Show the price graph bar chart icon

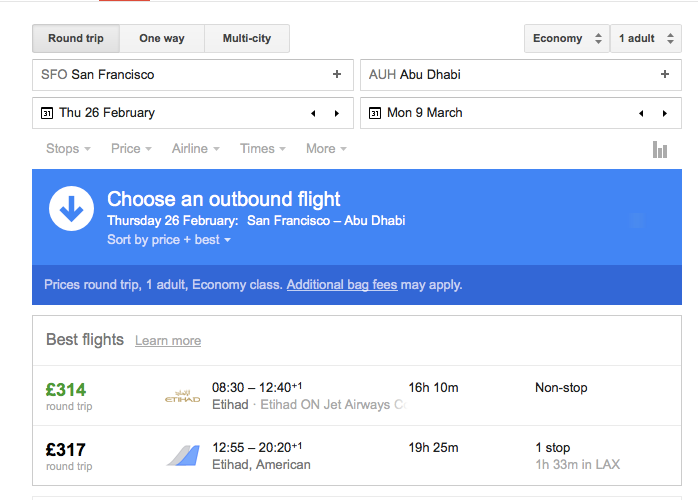tap(659, 149)
